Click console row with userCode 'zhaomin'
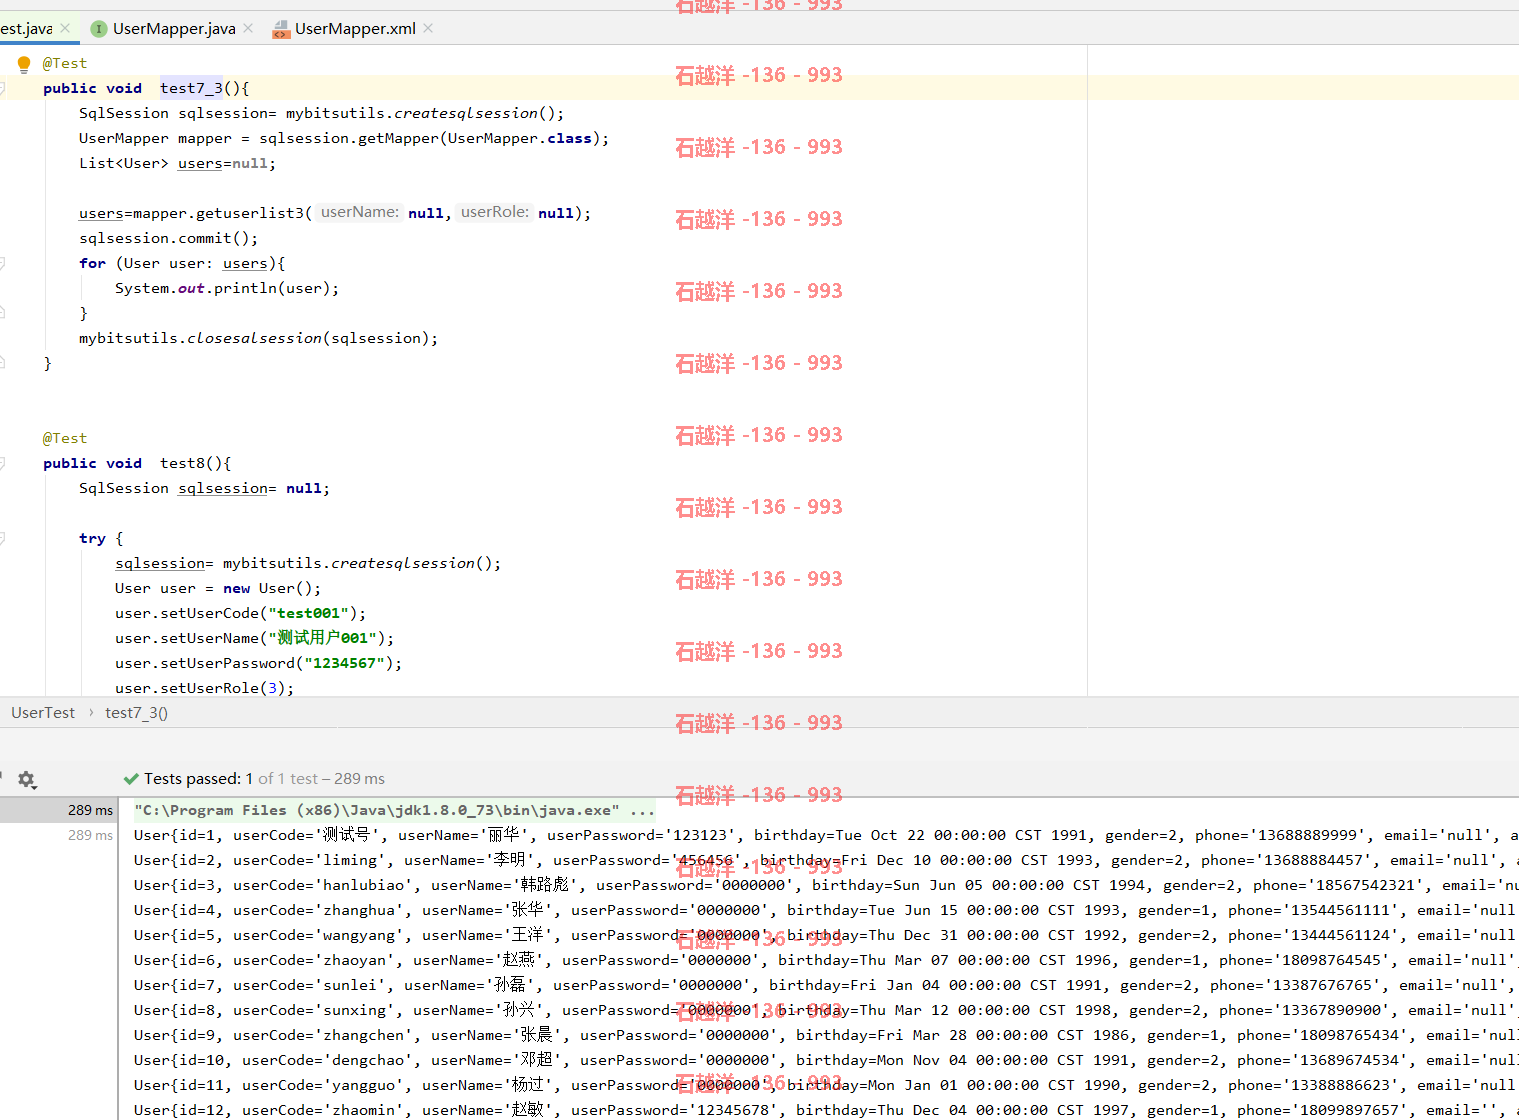The image size is (1519, 1120). click(826, 1110)
